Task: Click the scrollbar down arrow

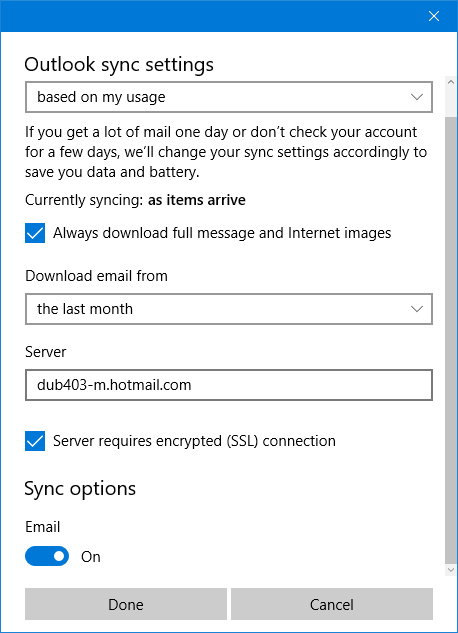Action: coord(451,570)
